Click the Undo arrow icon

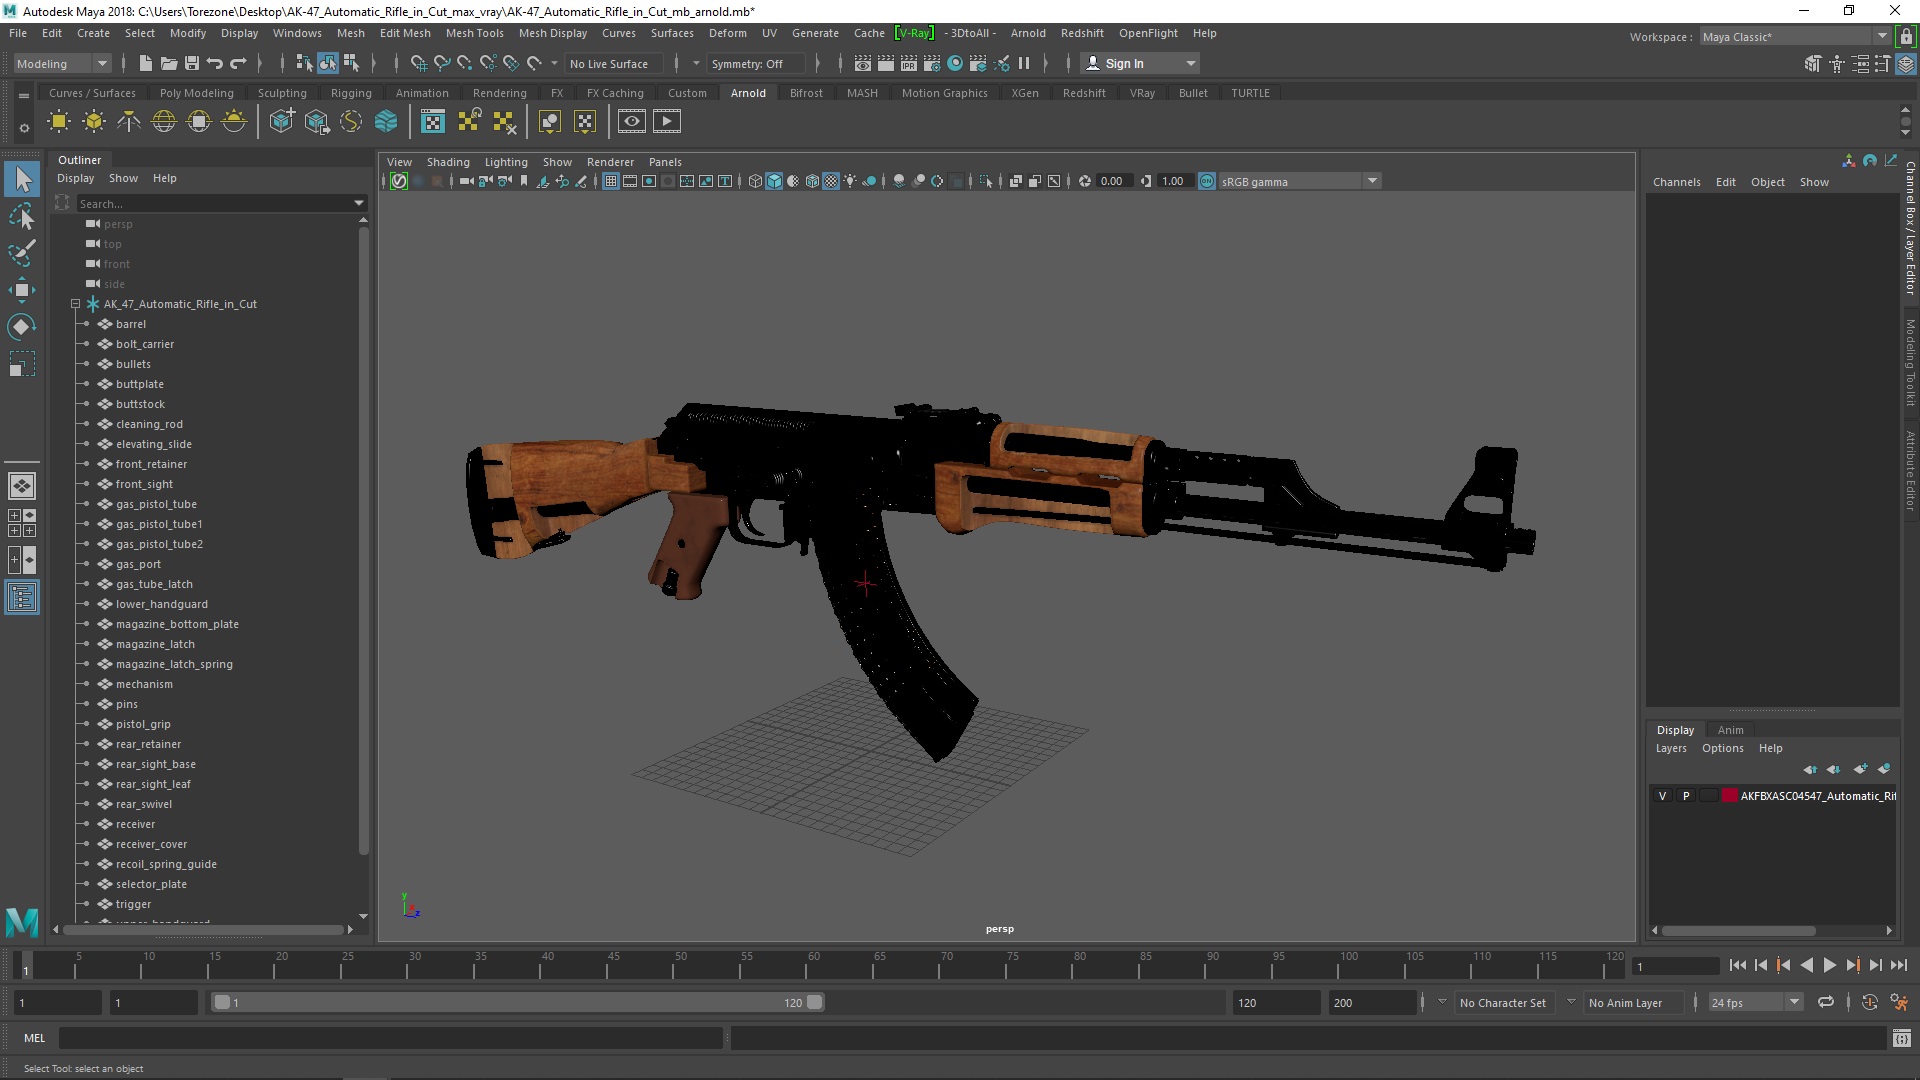tap(214, 63)
